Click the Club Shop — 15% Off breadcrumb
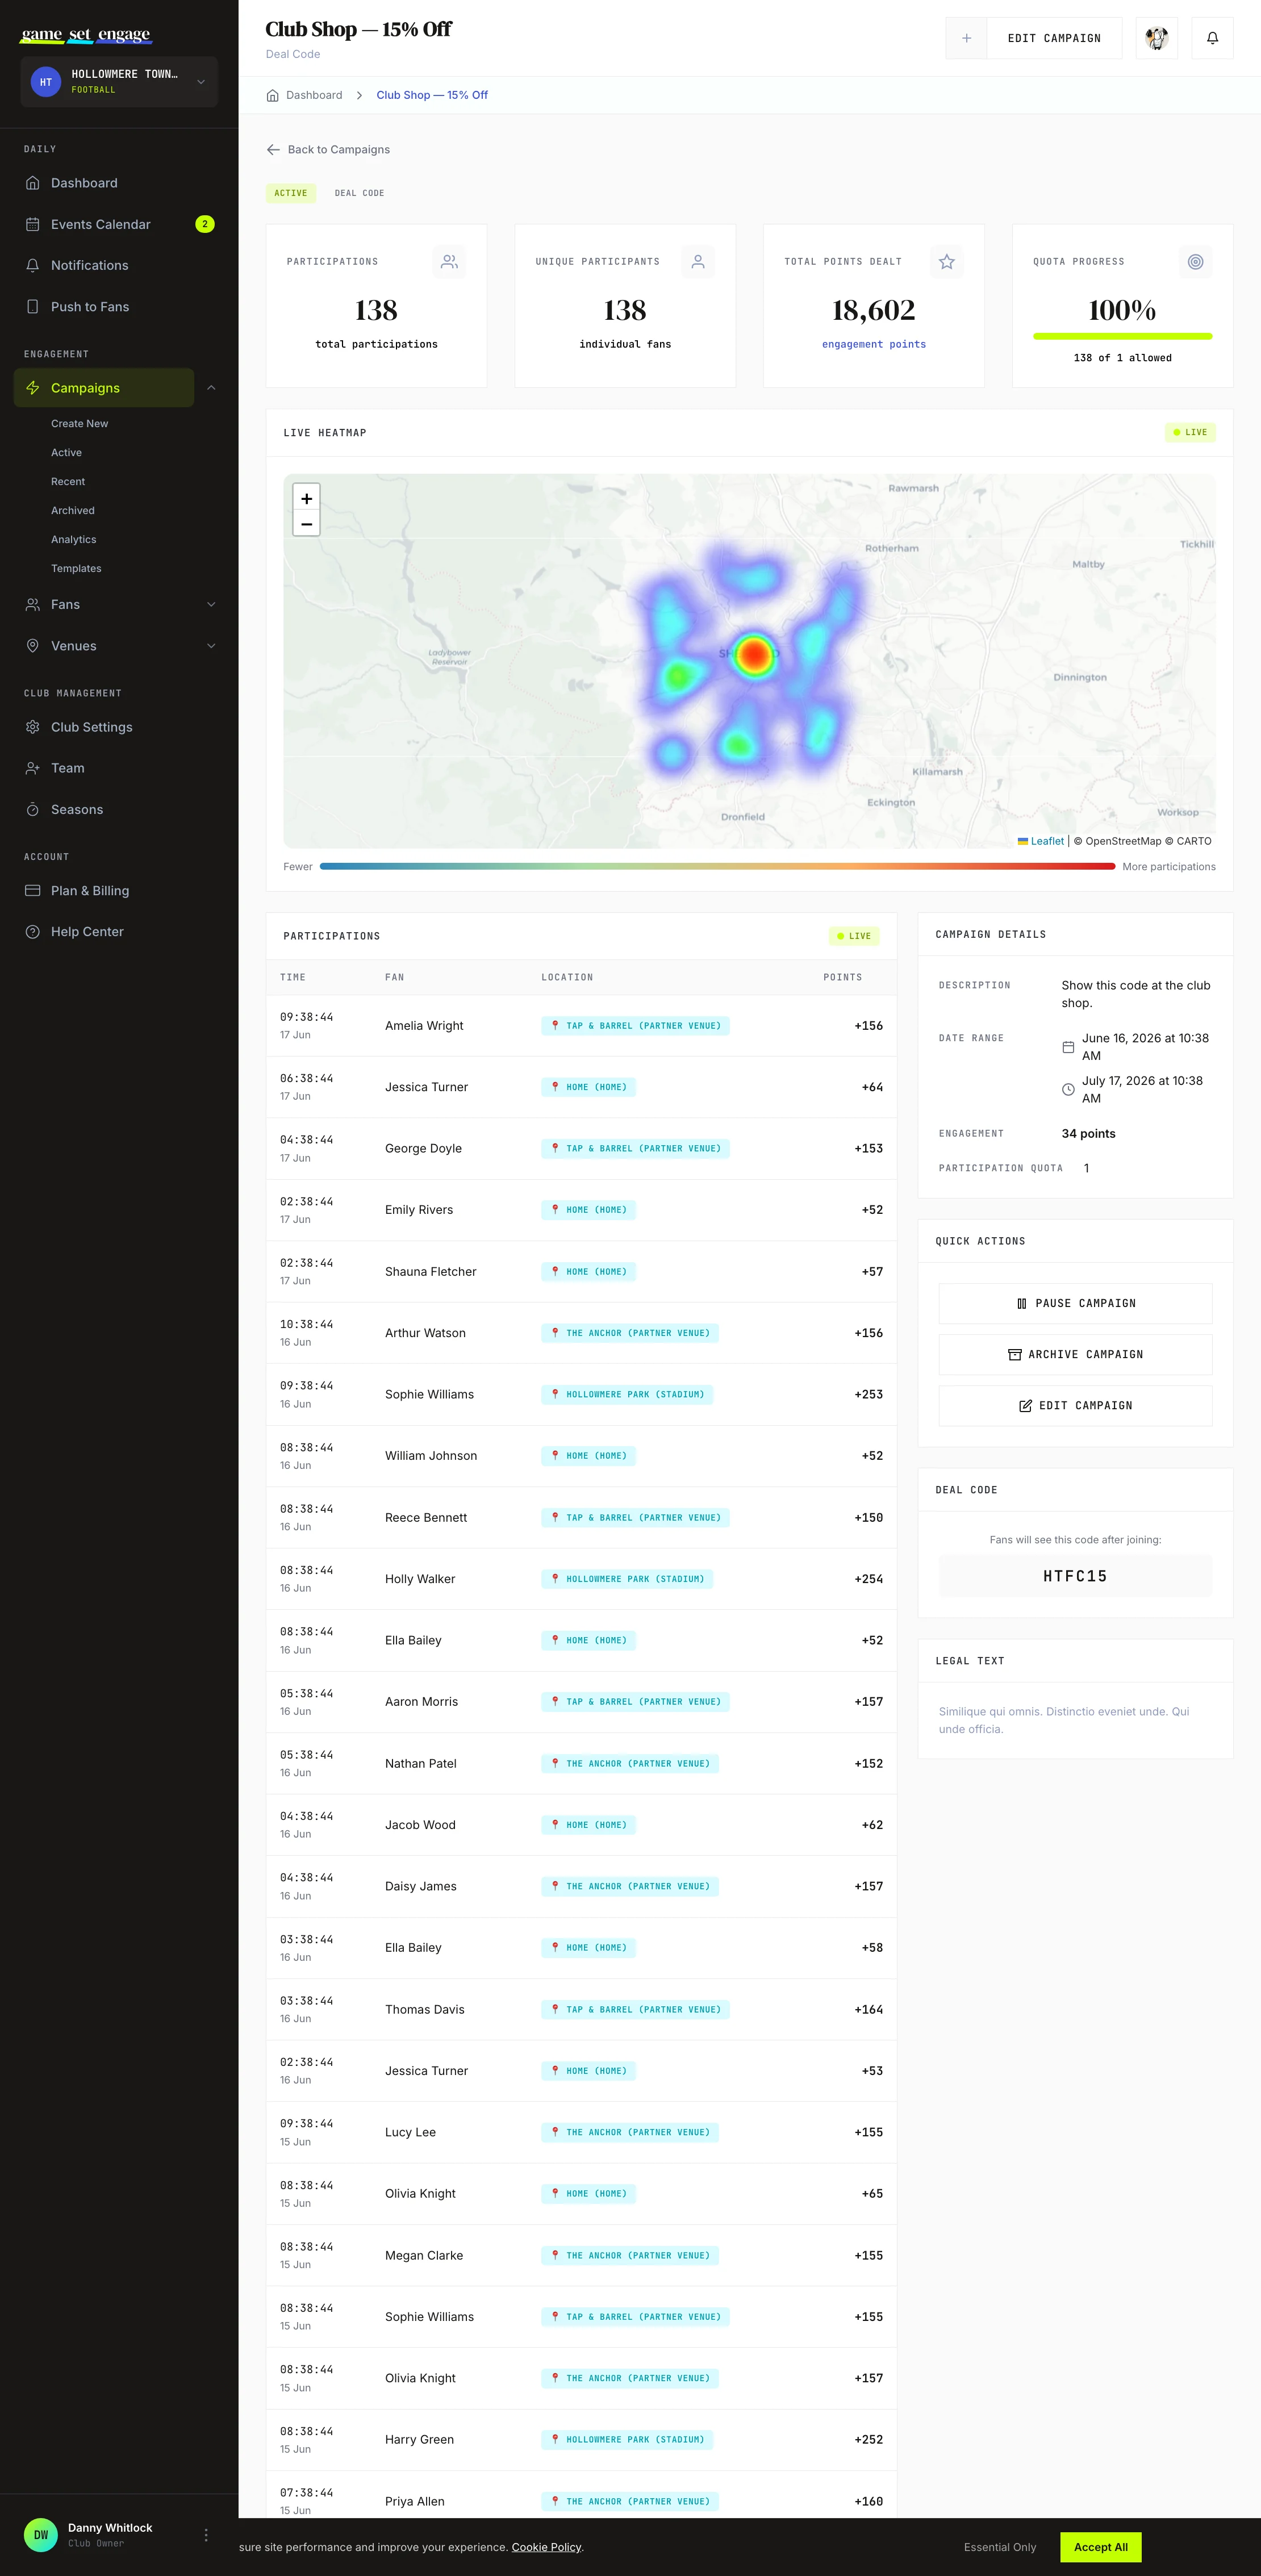This screenshot has width=1261, height=2576. [432, 95]
